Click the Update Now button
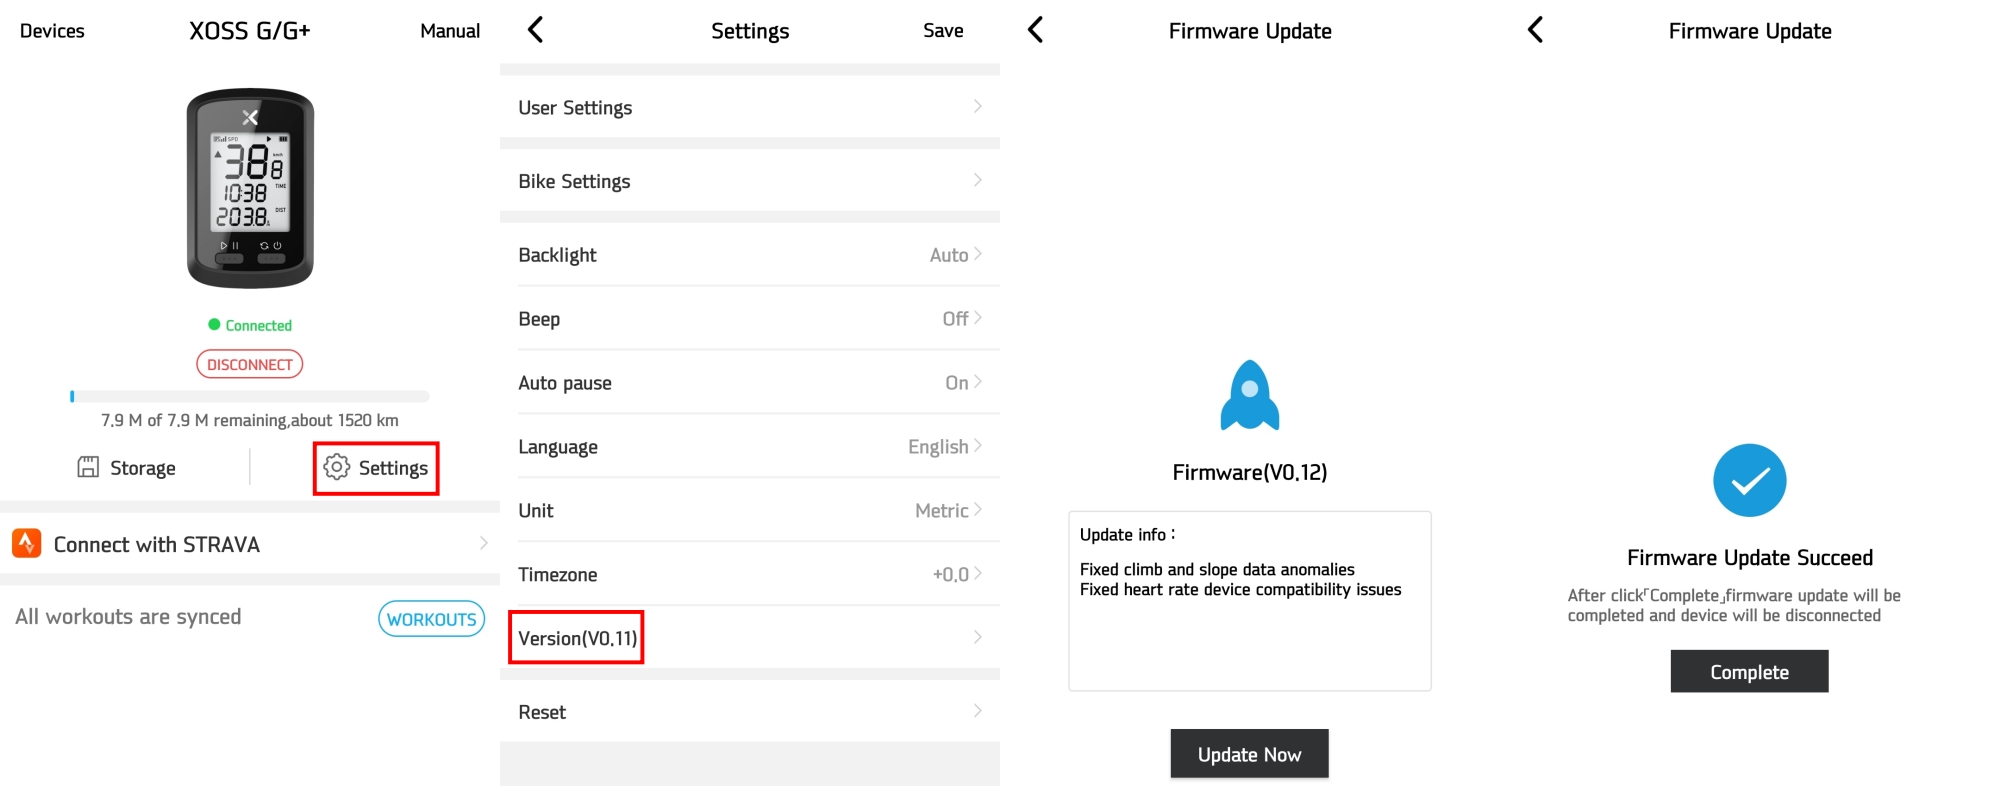2000x786 pixels. click(1250, 754)
